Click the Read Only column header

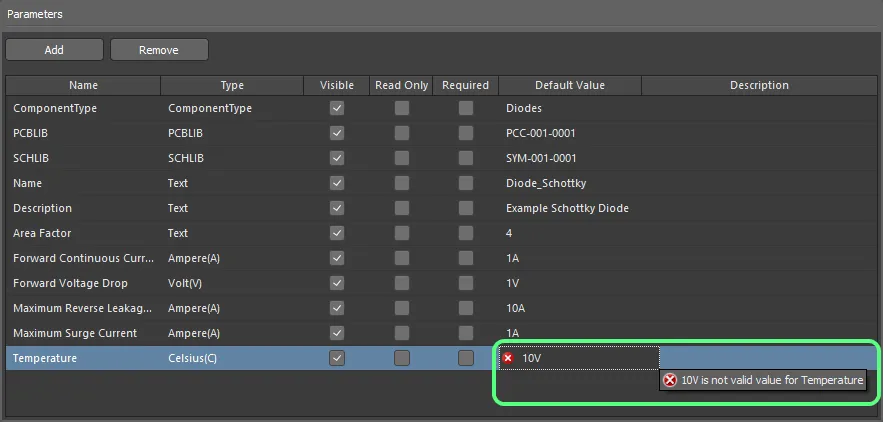(x=402, y=86)
